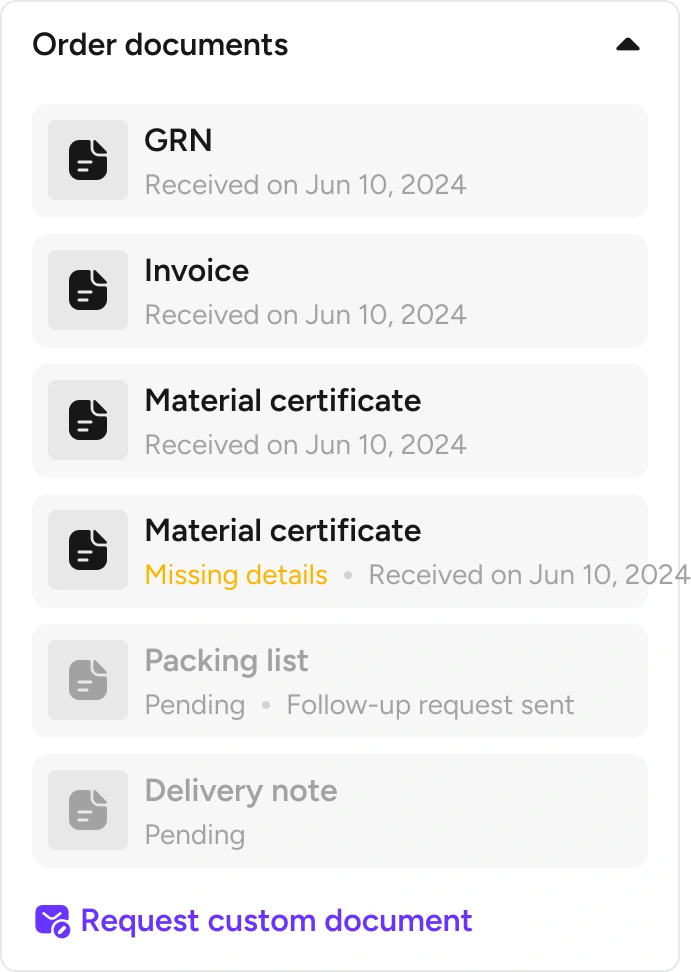The image size is (691, 972).
Task: Click the Pending status under Packing list
Action: pyautogui.click(x=194, y=705)
